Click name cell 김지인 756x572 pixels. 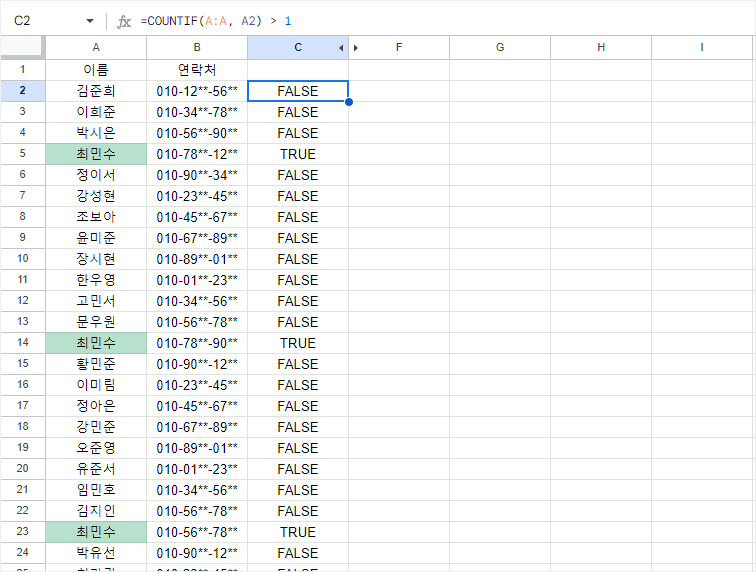(96, 511)
